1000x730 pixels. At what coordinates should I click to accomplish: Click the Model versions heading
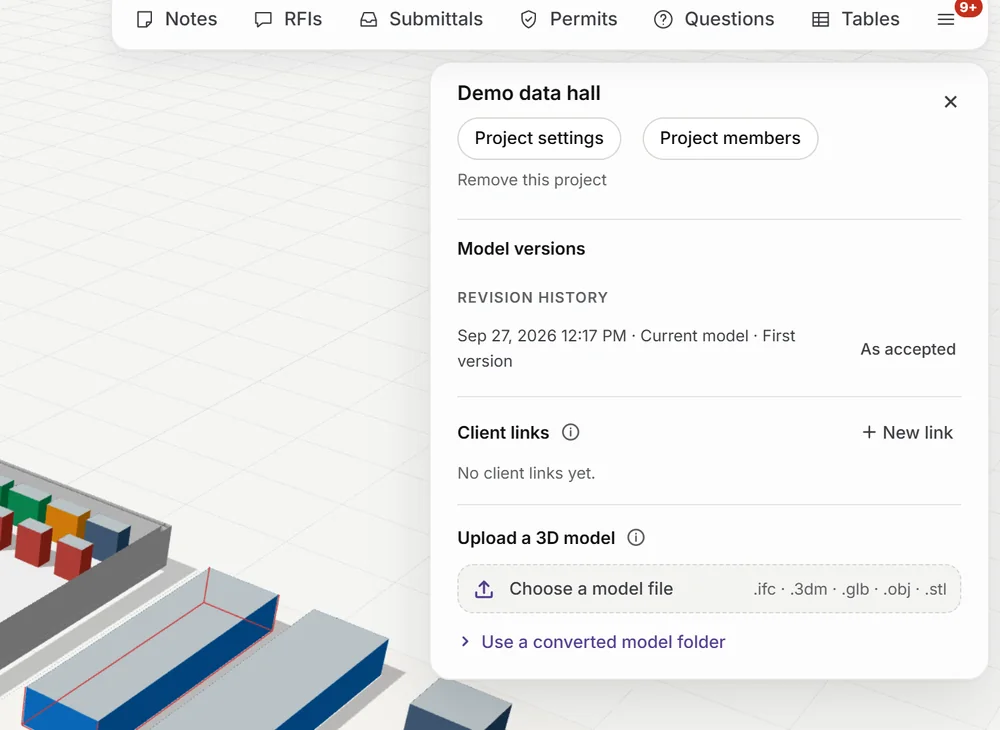pos(521,249)
